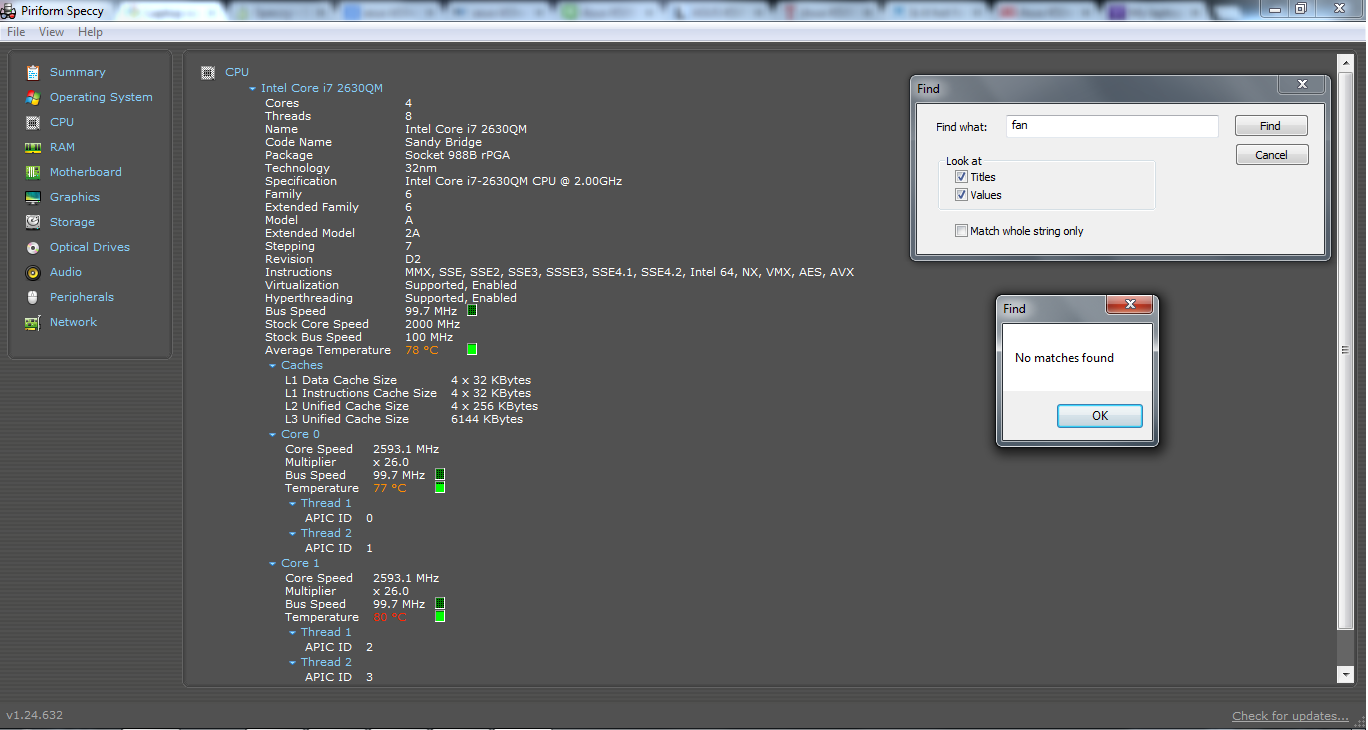Uncheck the Values checkbox
Viewport: 1368px width, 730px height.
961,195
